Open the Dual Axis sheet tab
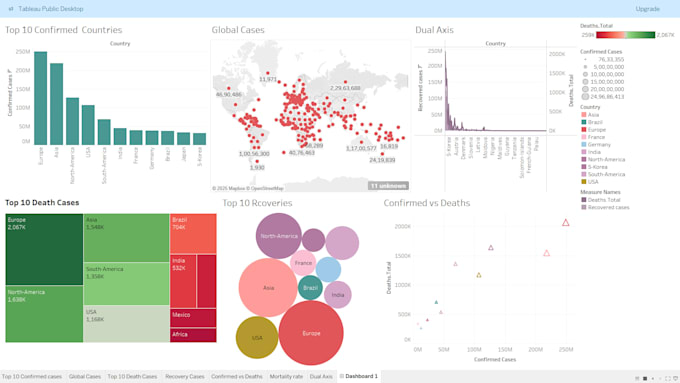The height and width of the screenshot is (383, 680). click(x=321, y=376)
